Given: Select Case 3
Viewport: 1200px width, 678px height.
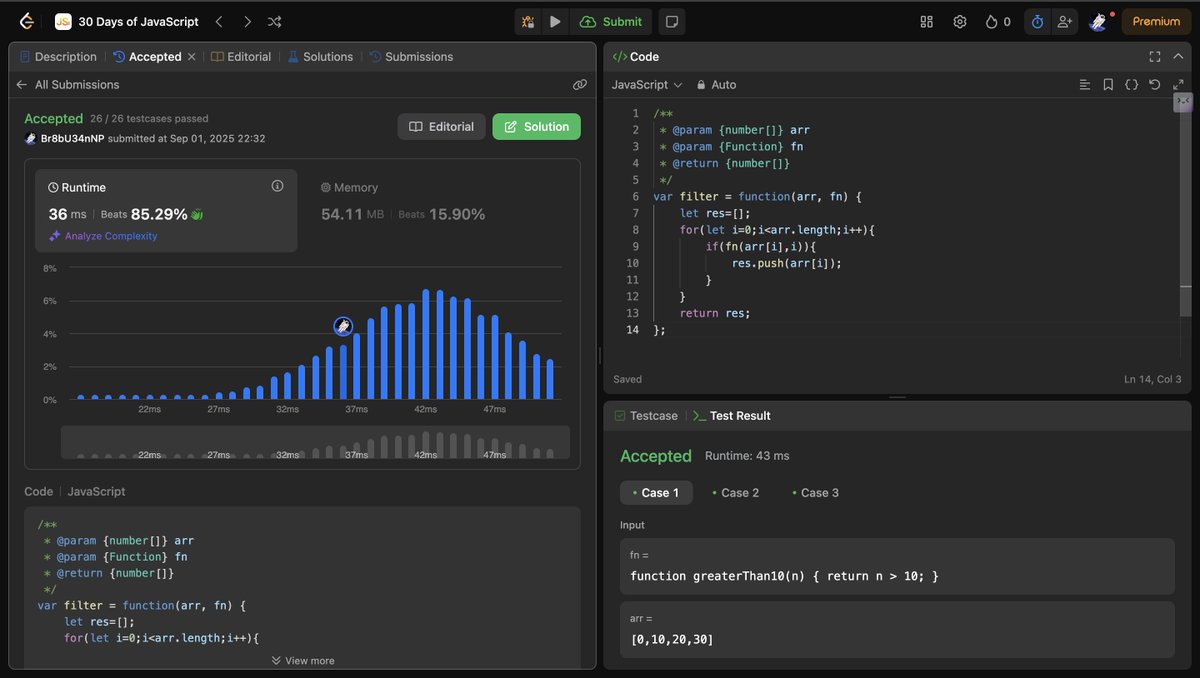Looking at the screenshot, I should coord(815,493).
